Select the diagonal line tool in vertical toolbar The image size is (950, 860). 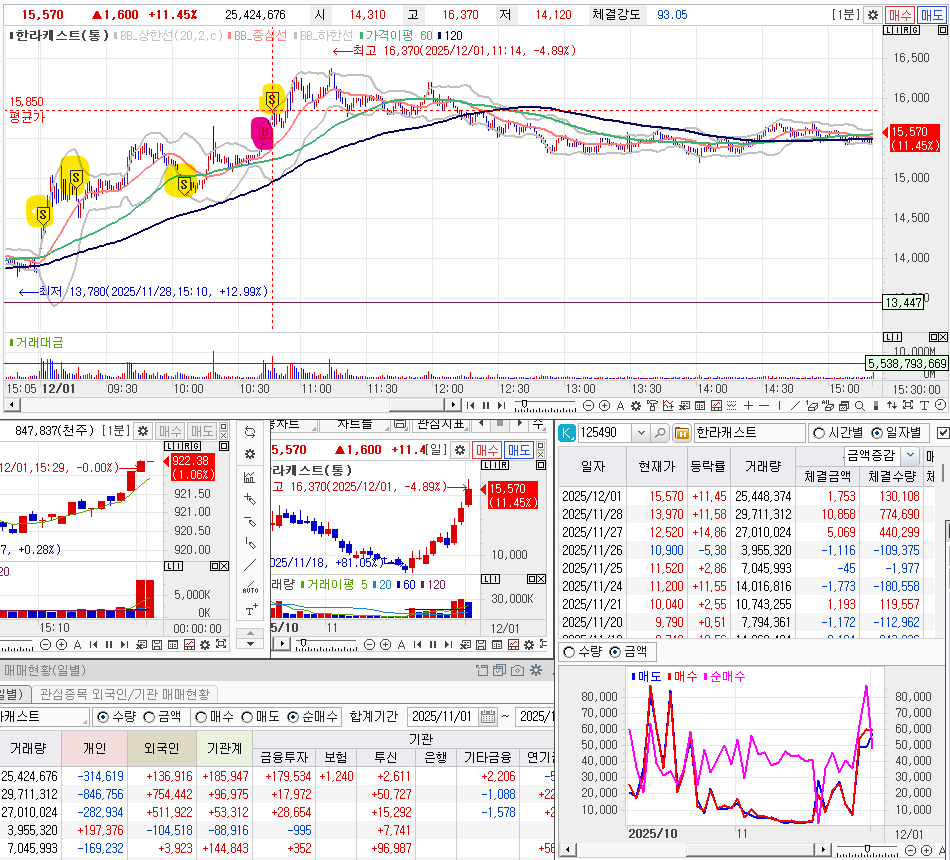pos(250,565)
